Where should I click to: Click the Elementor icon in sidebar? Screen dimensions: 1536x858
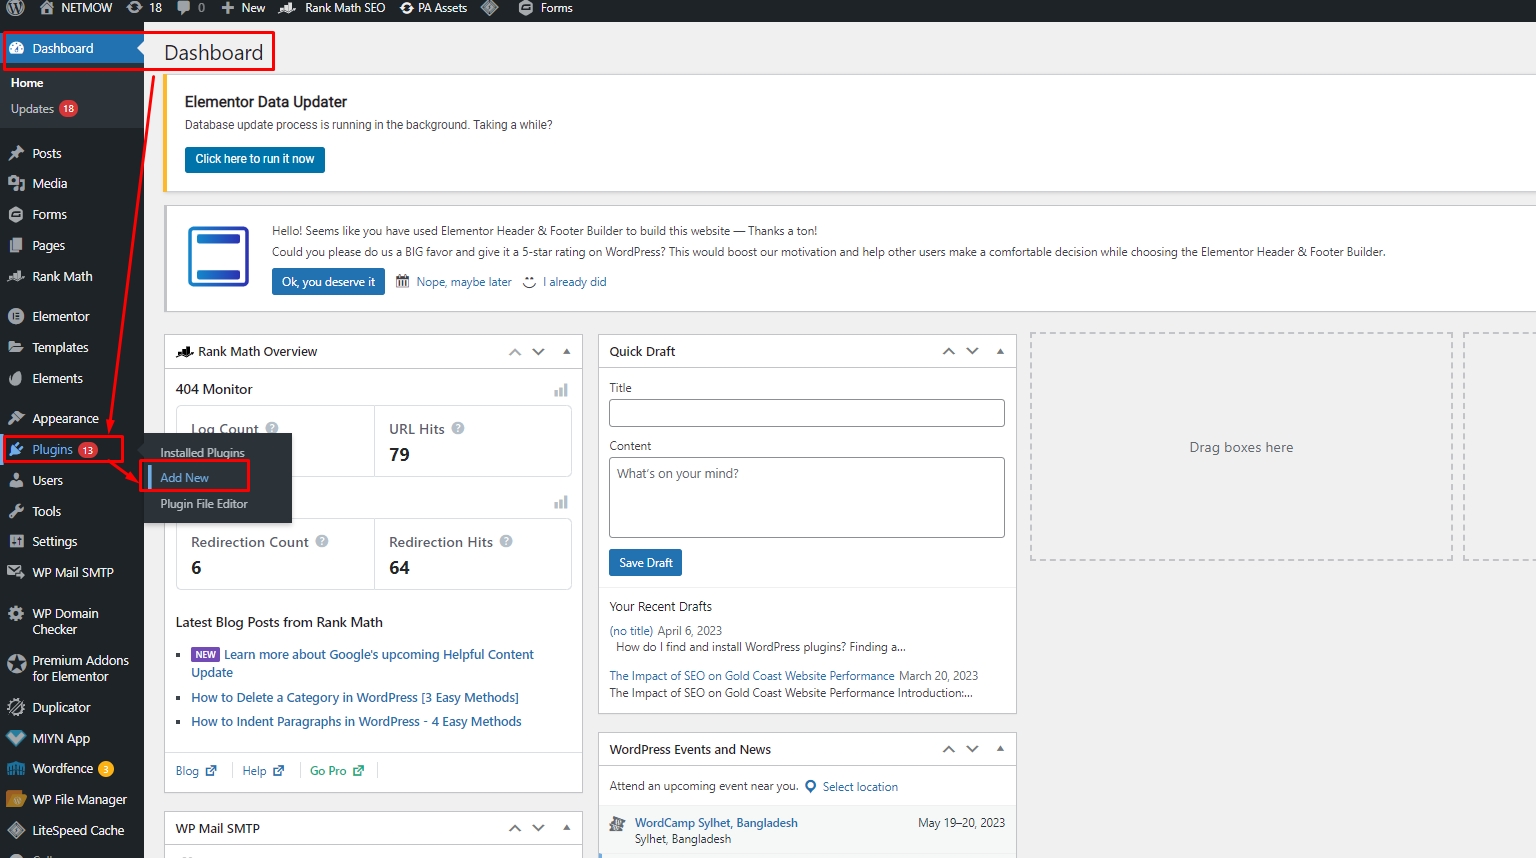click(16, 316)
